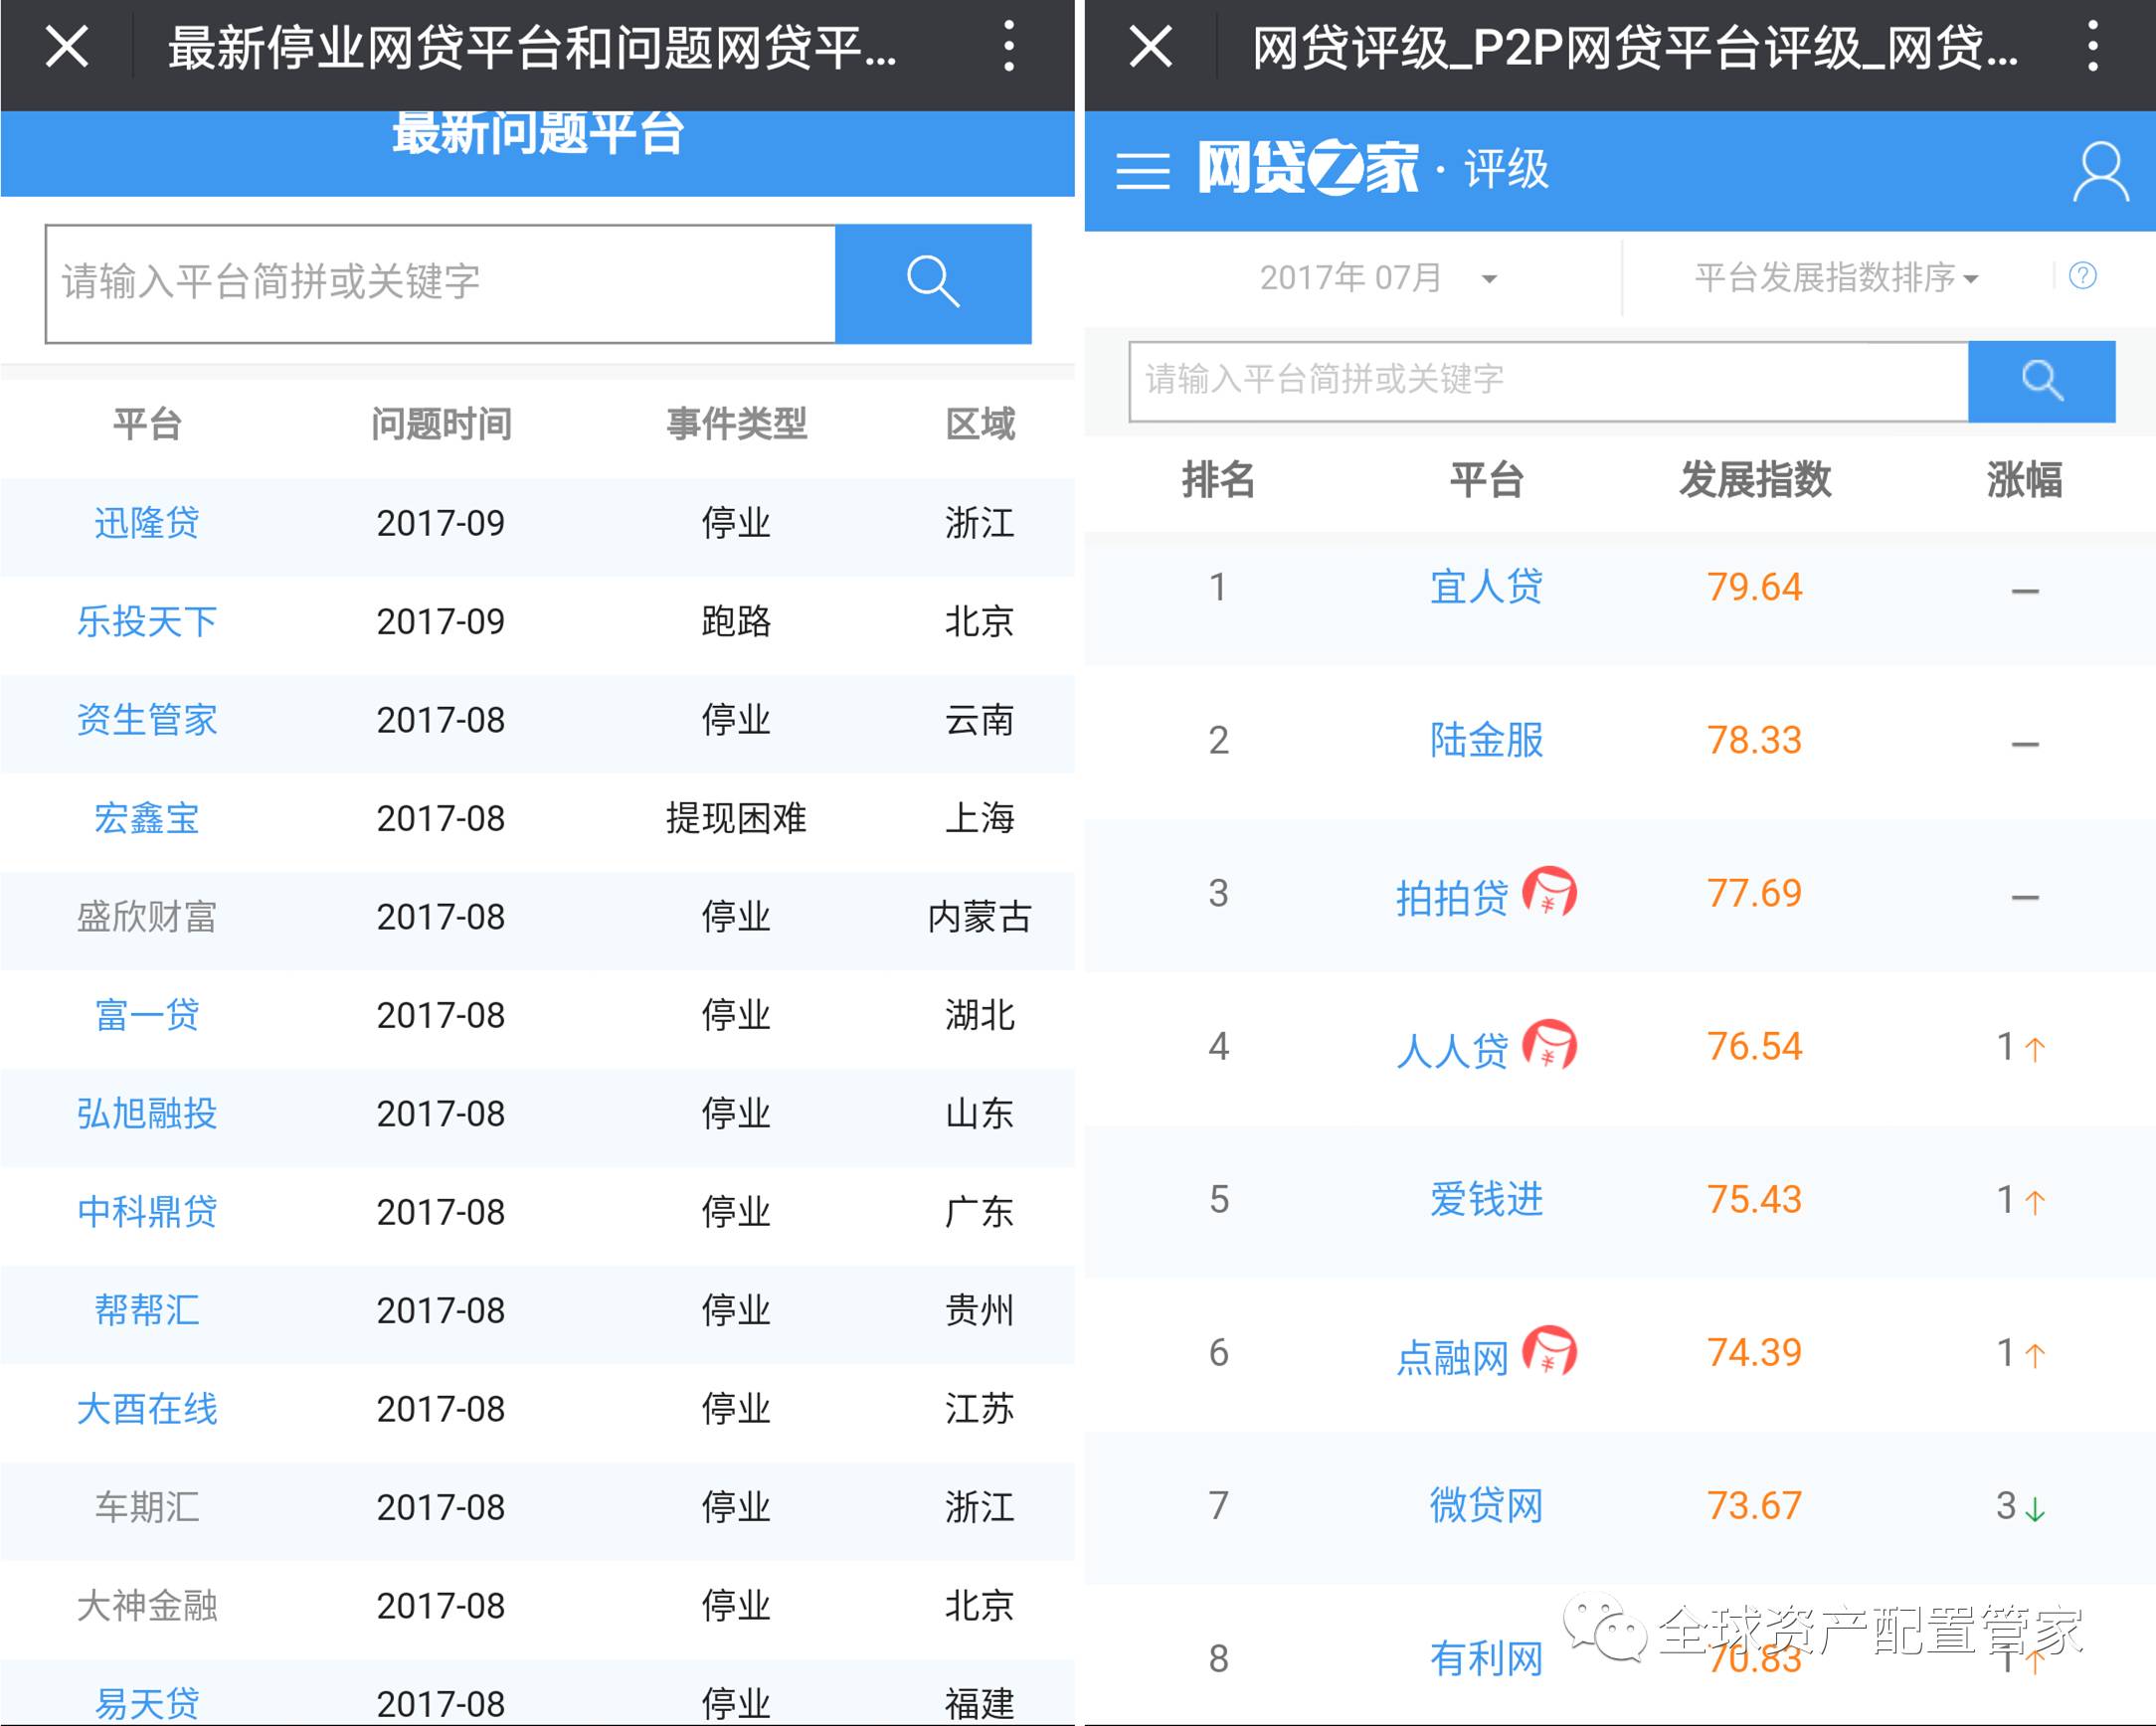Click the red envelope icon beside 拍拍贷
This screenshot has height=1726, width=2156.
pos(1549,891)
